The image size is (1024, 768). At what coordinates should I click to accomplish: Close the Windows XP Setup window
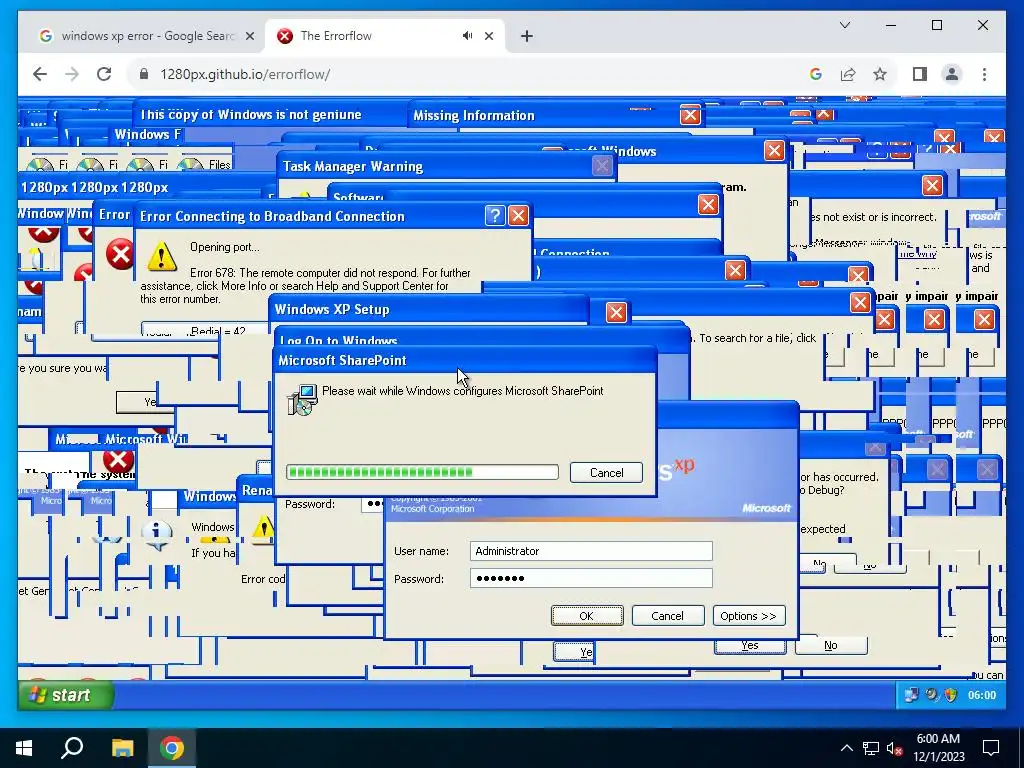point(616,312)
